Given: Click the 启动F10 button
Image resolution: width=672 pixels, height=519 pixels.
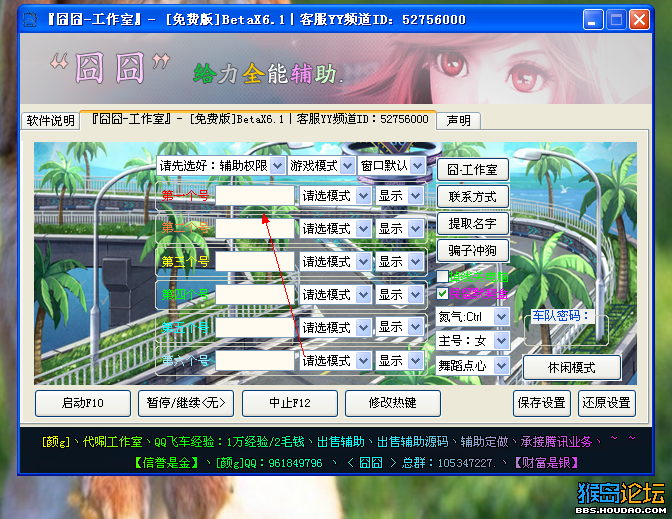Looking at the screenshot, I should click(83, 403).
